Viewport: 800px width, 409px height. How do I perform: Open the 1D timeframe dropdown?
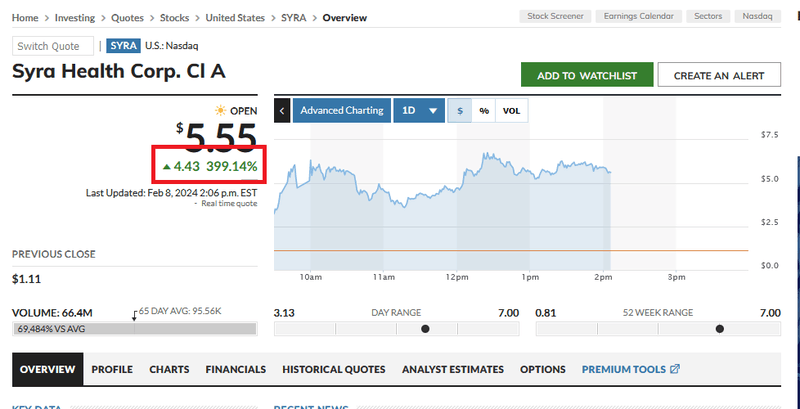pos(419,111)
